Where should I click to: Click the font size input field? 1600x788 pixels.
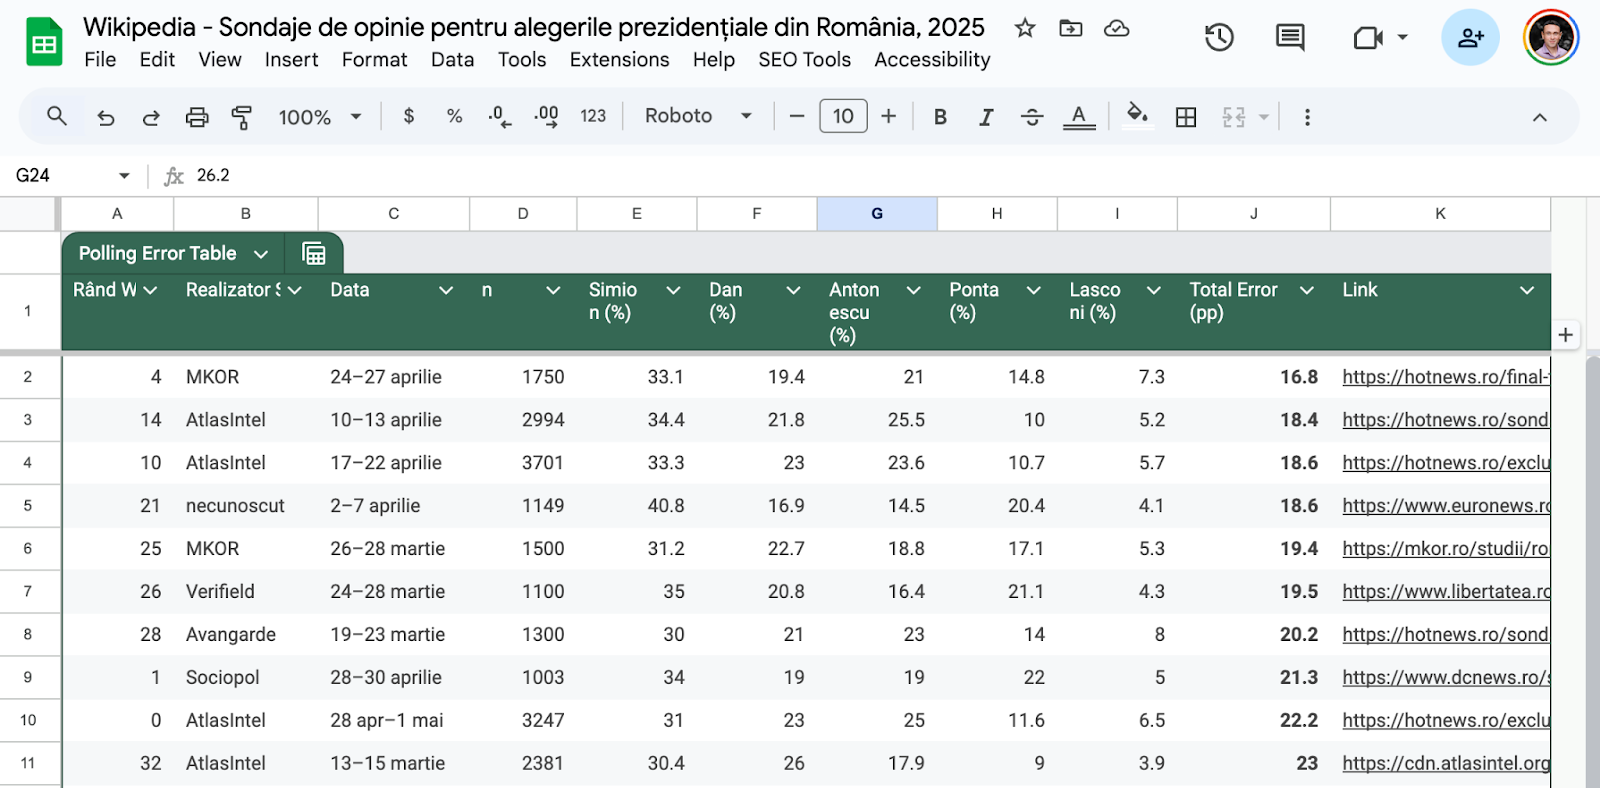point(843,116)
